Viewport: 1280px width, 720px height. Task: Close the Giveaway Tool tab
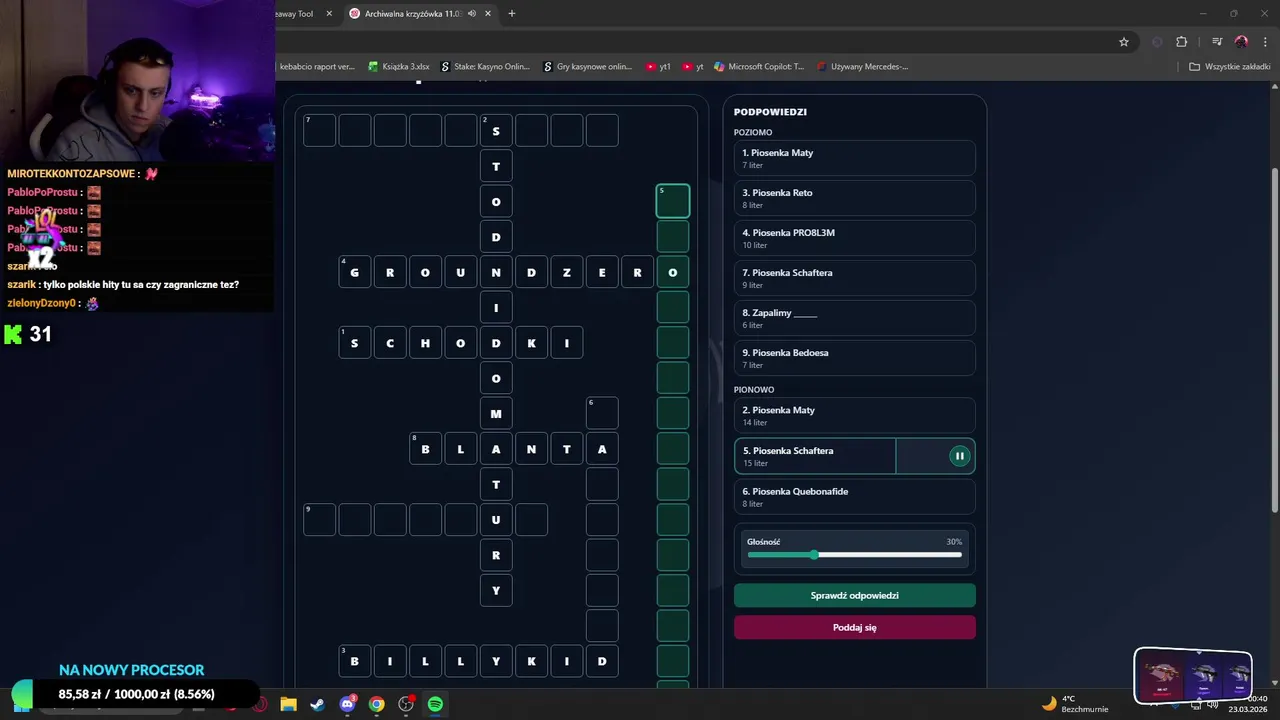click(x=328, y=14)
